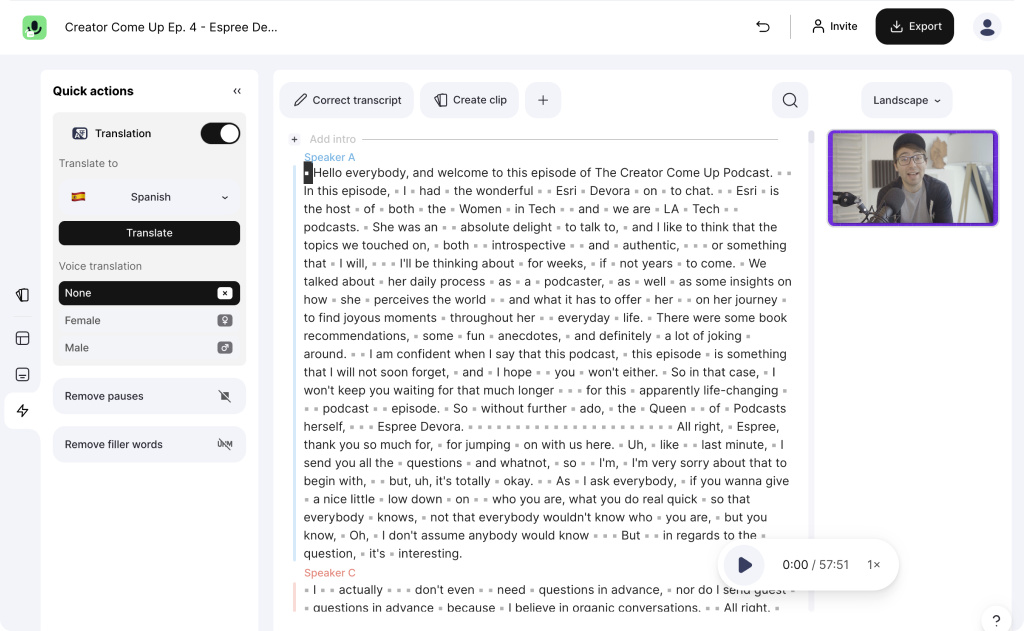
Task: Click the plus icon beside Add intro
Action: [295, 139]
